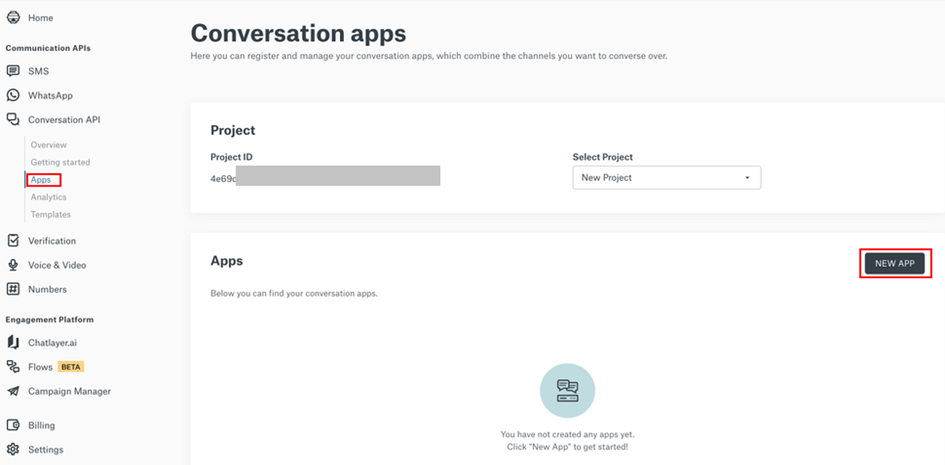Image resolution: width=945 pixels, height=465 pixels.
Task: Open Templates in the sidebar
Action: [51, 214]
